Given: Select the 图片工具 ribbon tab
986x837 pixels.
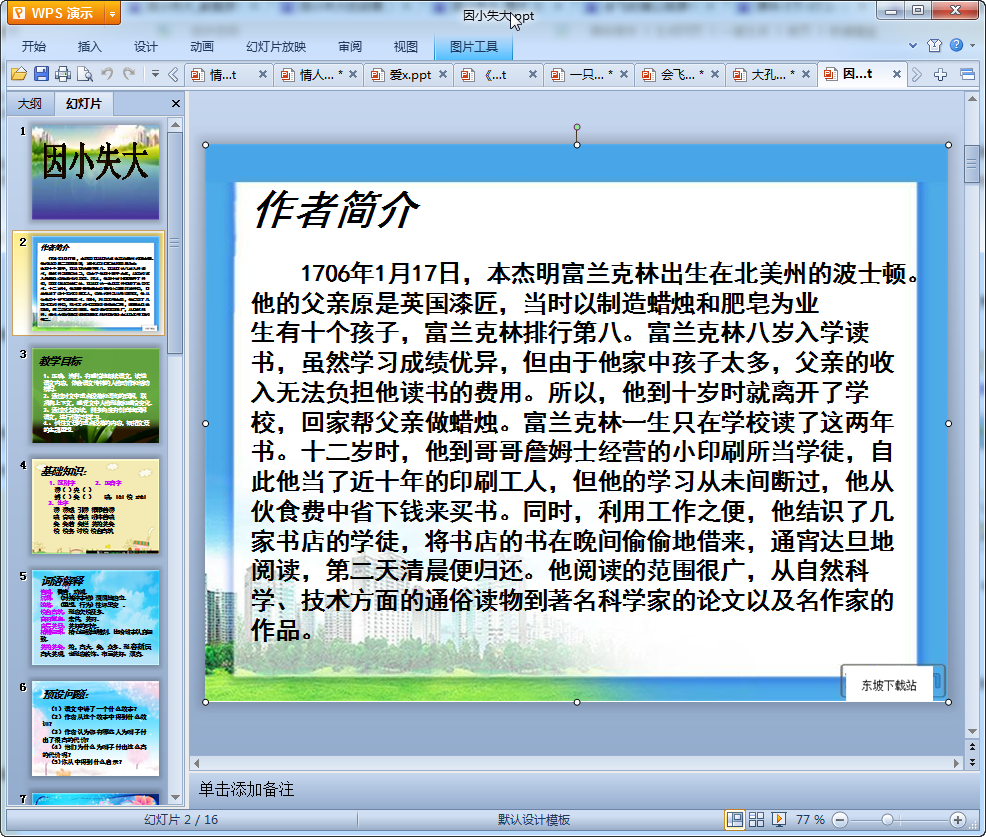Looking at the screenshot, I should (474, 47).
